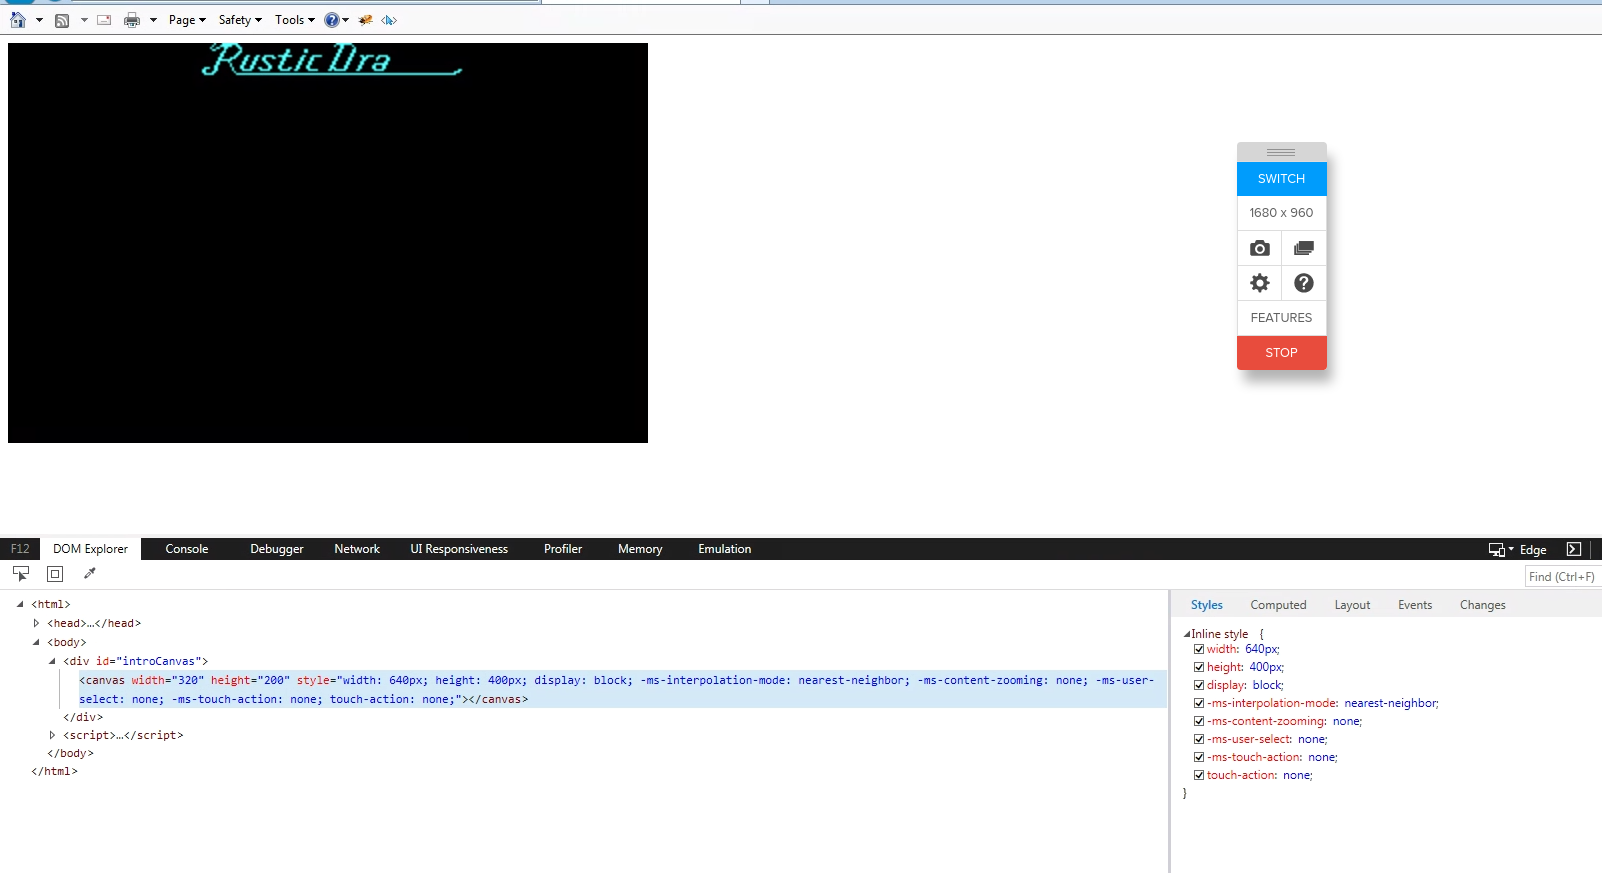Uncheck the touch-action: none property
This screenshot has width=1602, height=873.
coord(1199,775)
